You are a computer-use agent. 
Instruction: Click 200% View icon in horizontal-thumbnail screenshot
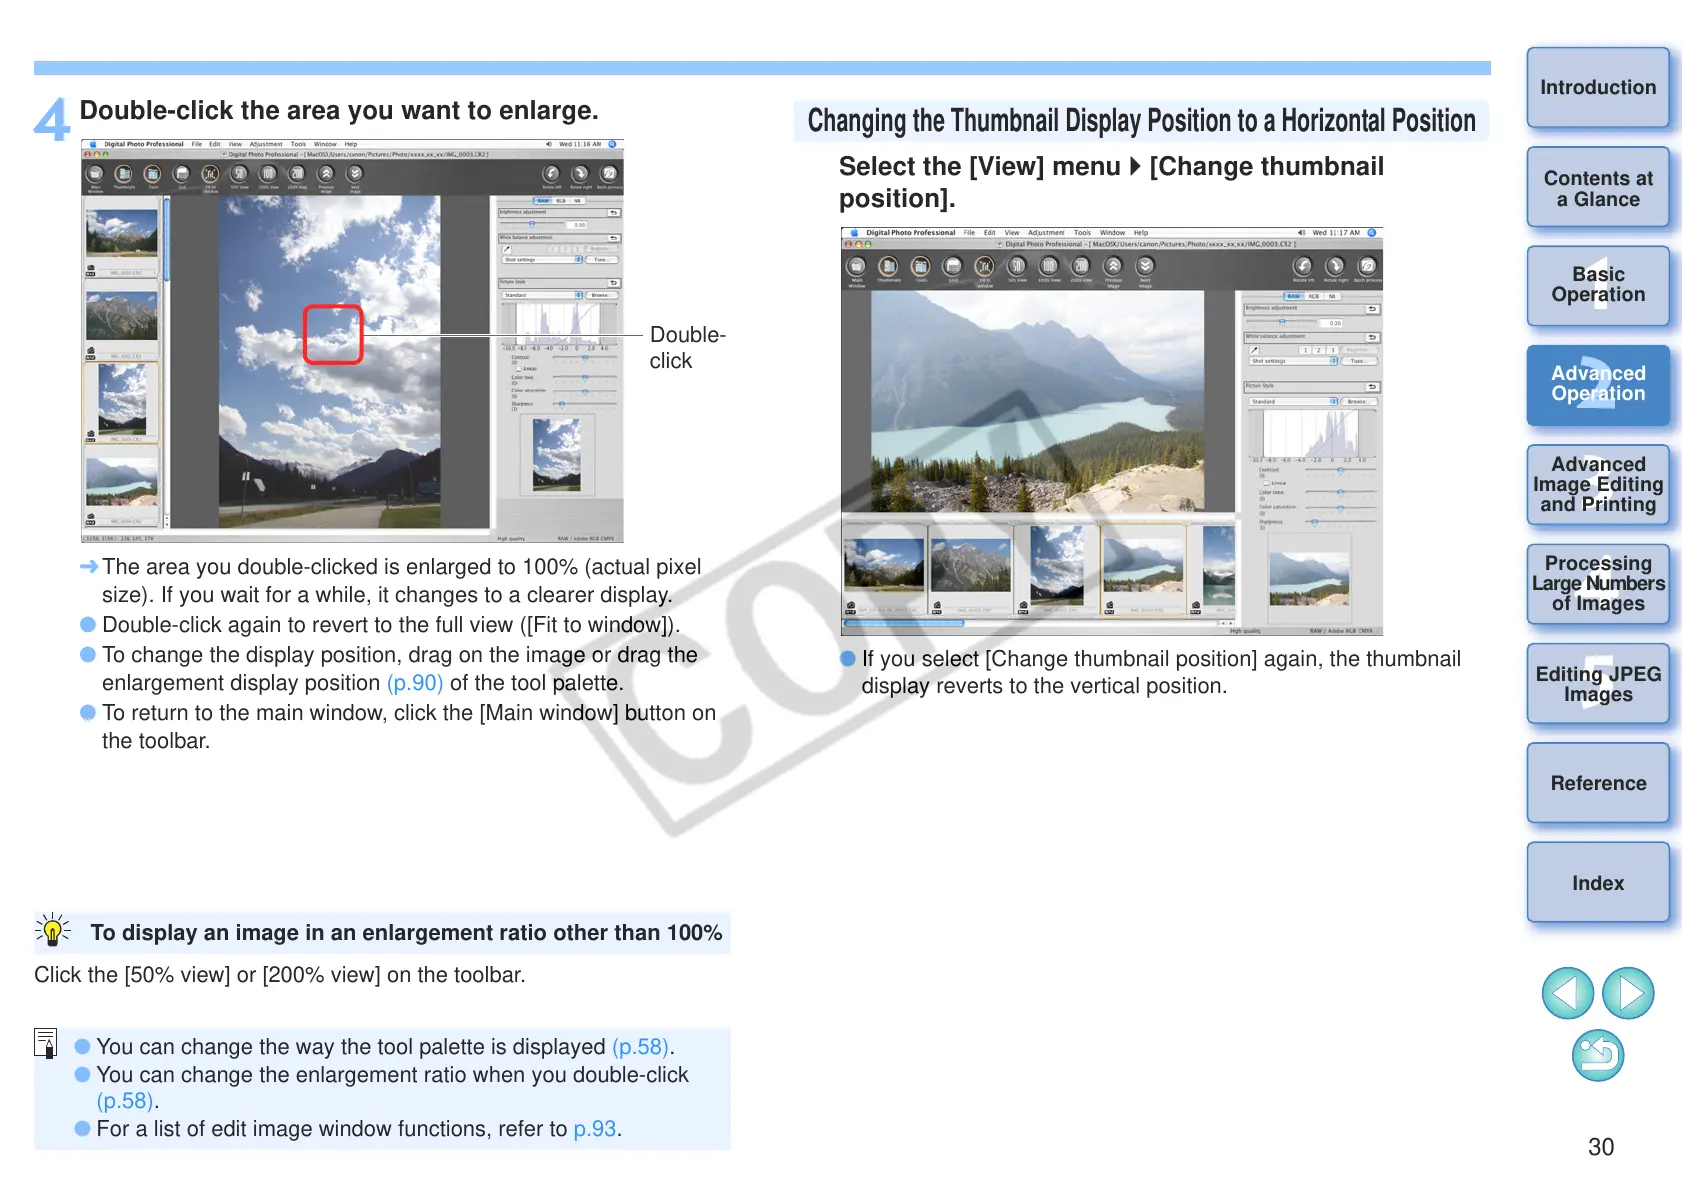[1081, 267]
